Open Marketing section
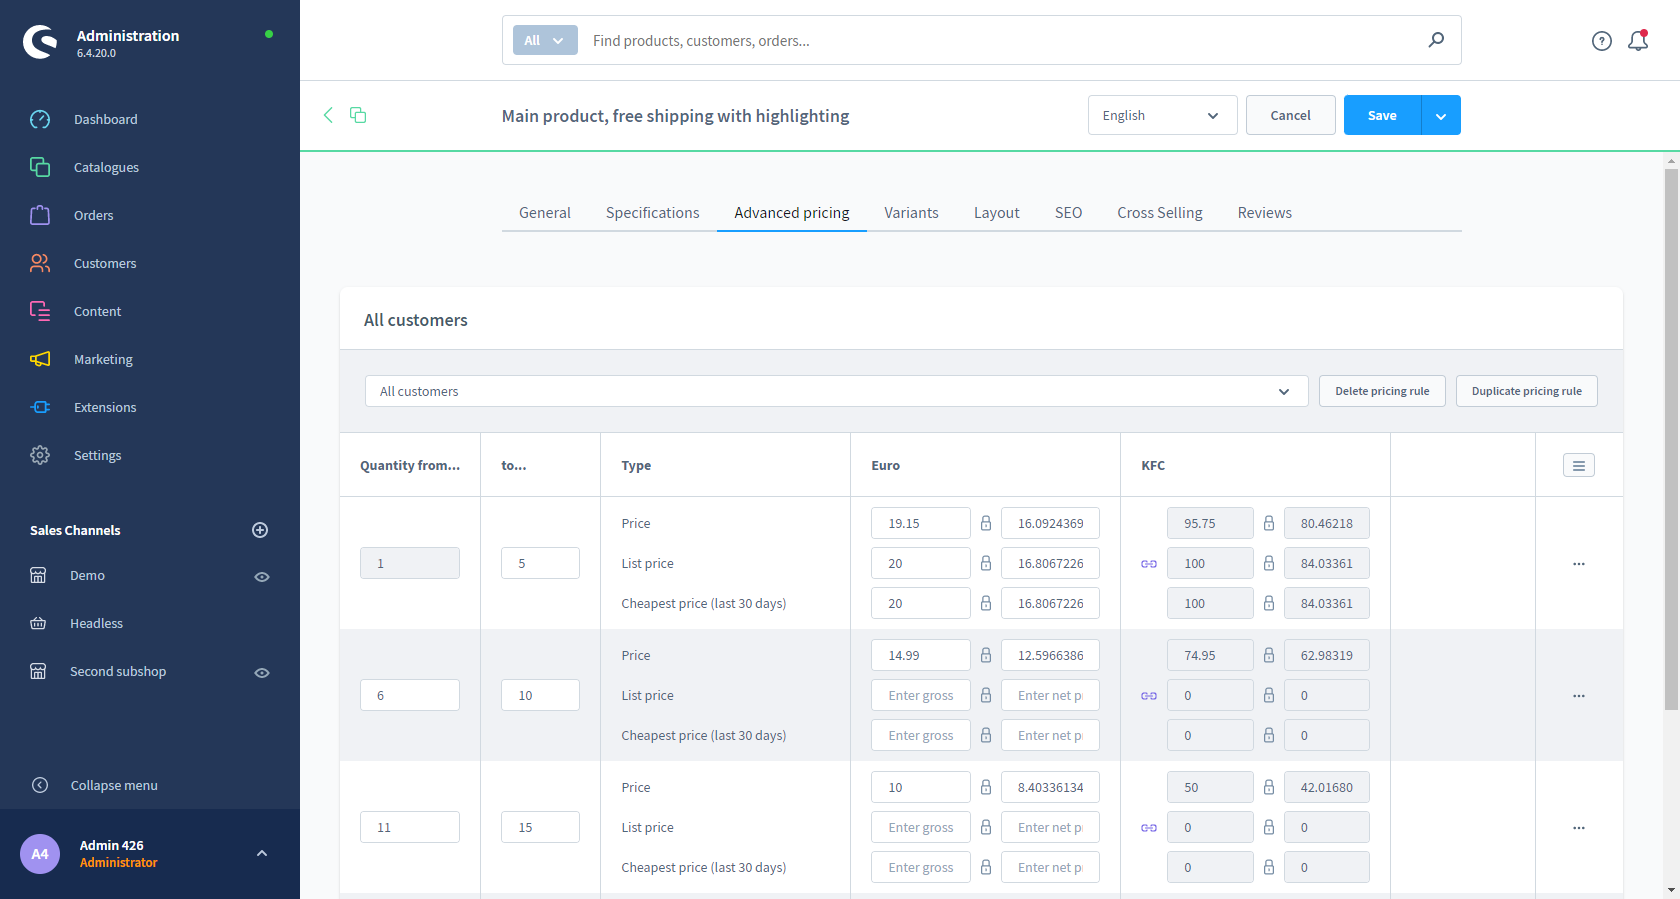Screen dimensions: 1680x899 point(103,359)
